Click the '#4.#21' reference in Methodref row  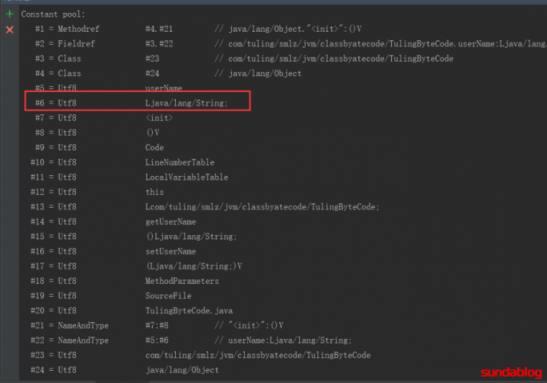pyautogui.click(x=159, y=29)
